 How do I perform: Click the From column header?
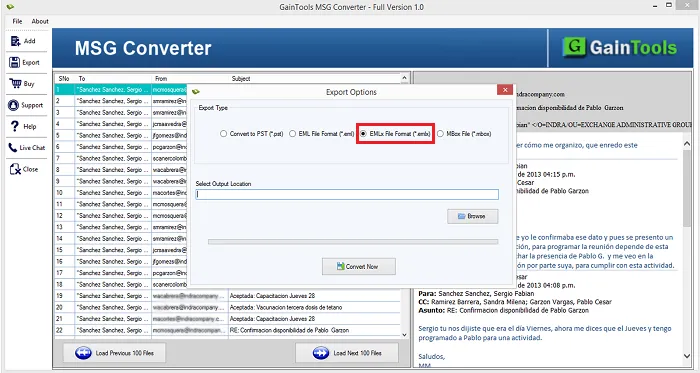(190, 79)
